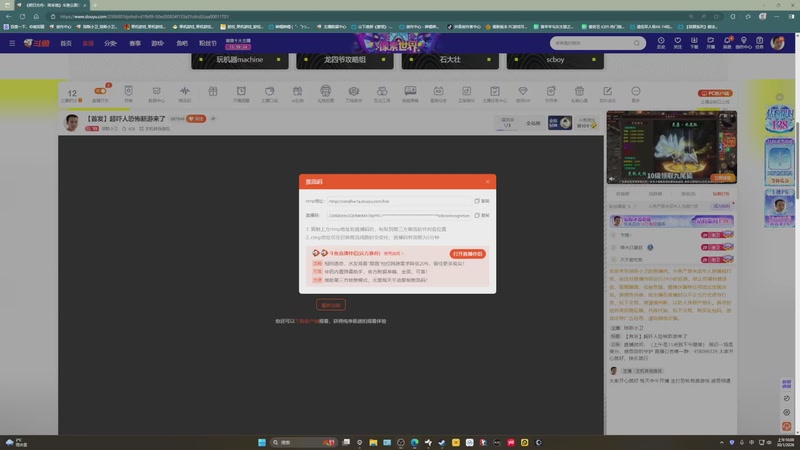Open Microsoft Edge from taskbar
The width and height of the screenshot is (800, 450).
[x=414, y=442]
